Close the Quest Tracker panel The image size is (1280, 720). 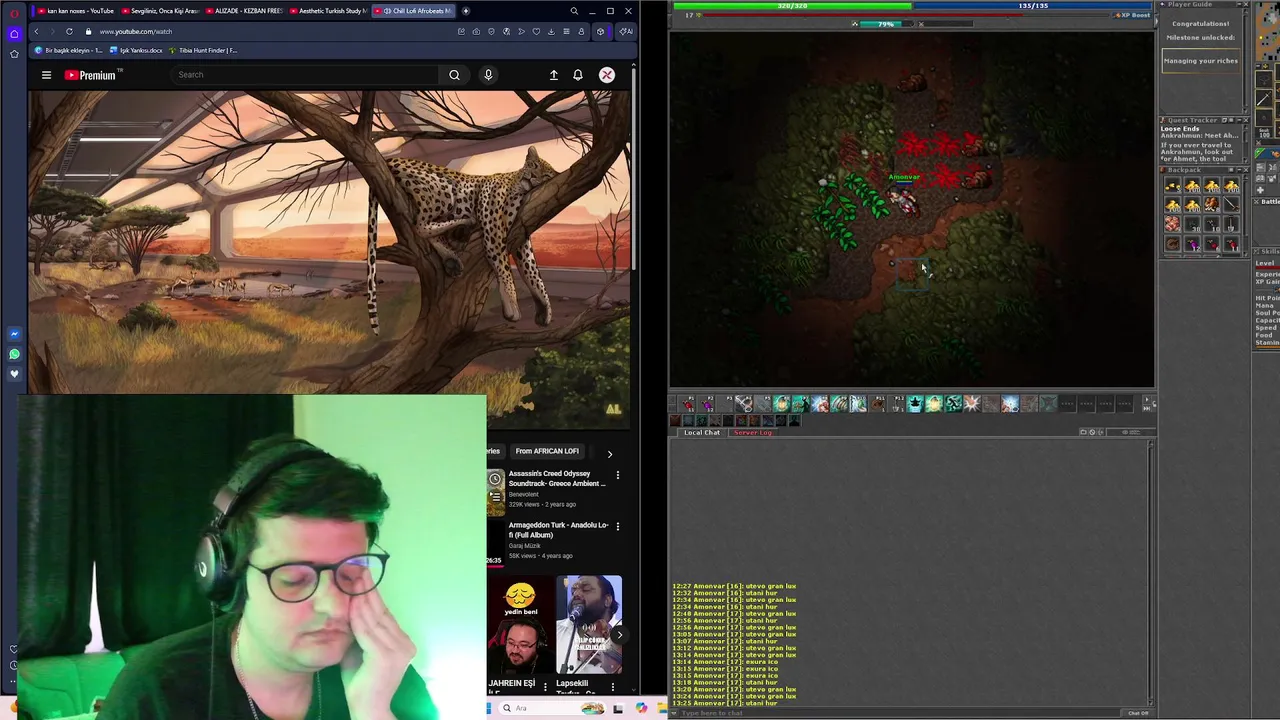[x=1244, y=120]
